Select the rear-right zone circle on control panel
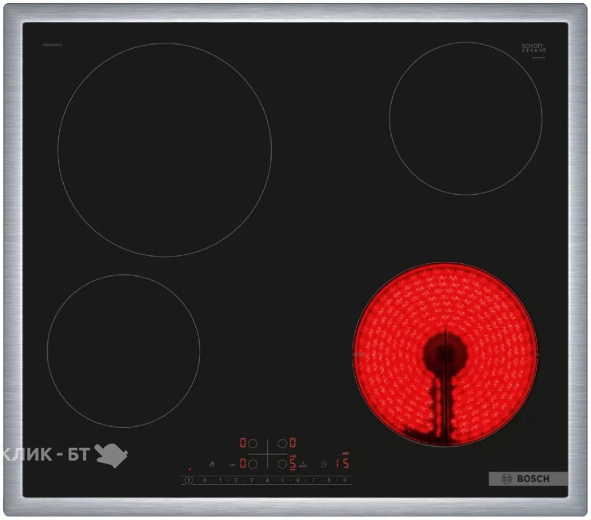 tap(282, 444)
